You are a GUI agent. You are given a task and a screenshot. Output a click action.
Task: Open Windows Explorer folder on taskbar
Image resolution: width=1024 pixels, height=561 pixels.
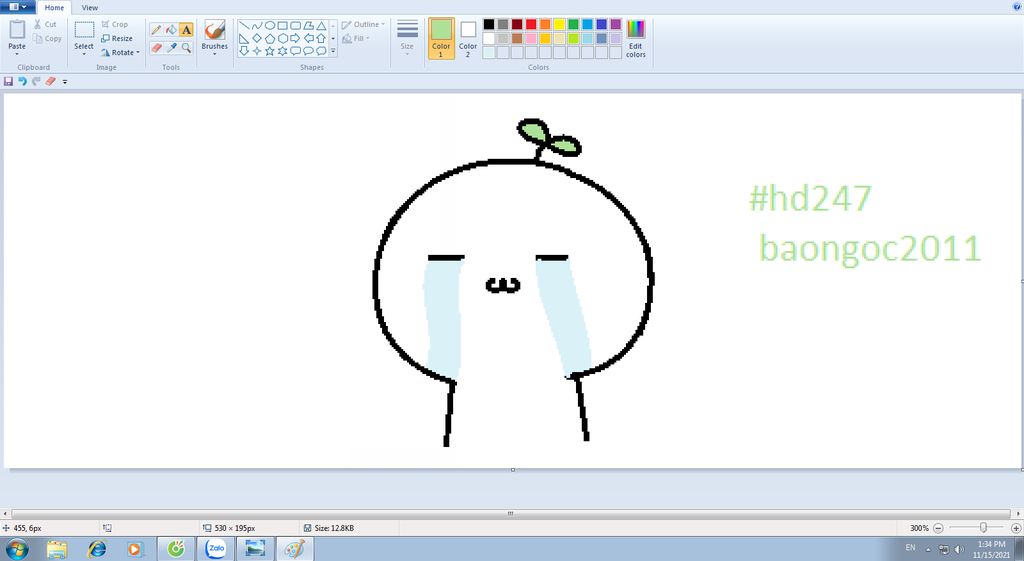coord(57,549)
